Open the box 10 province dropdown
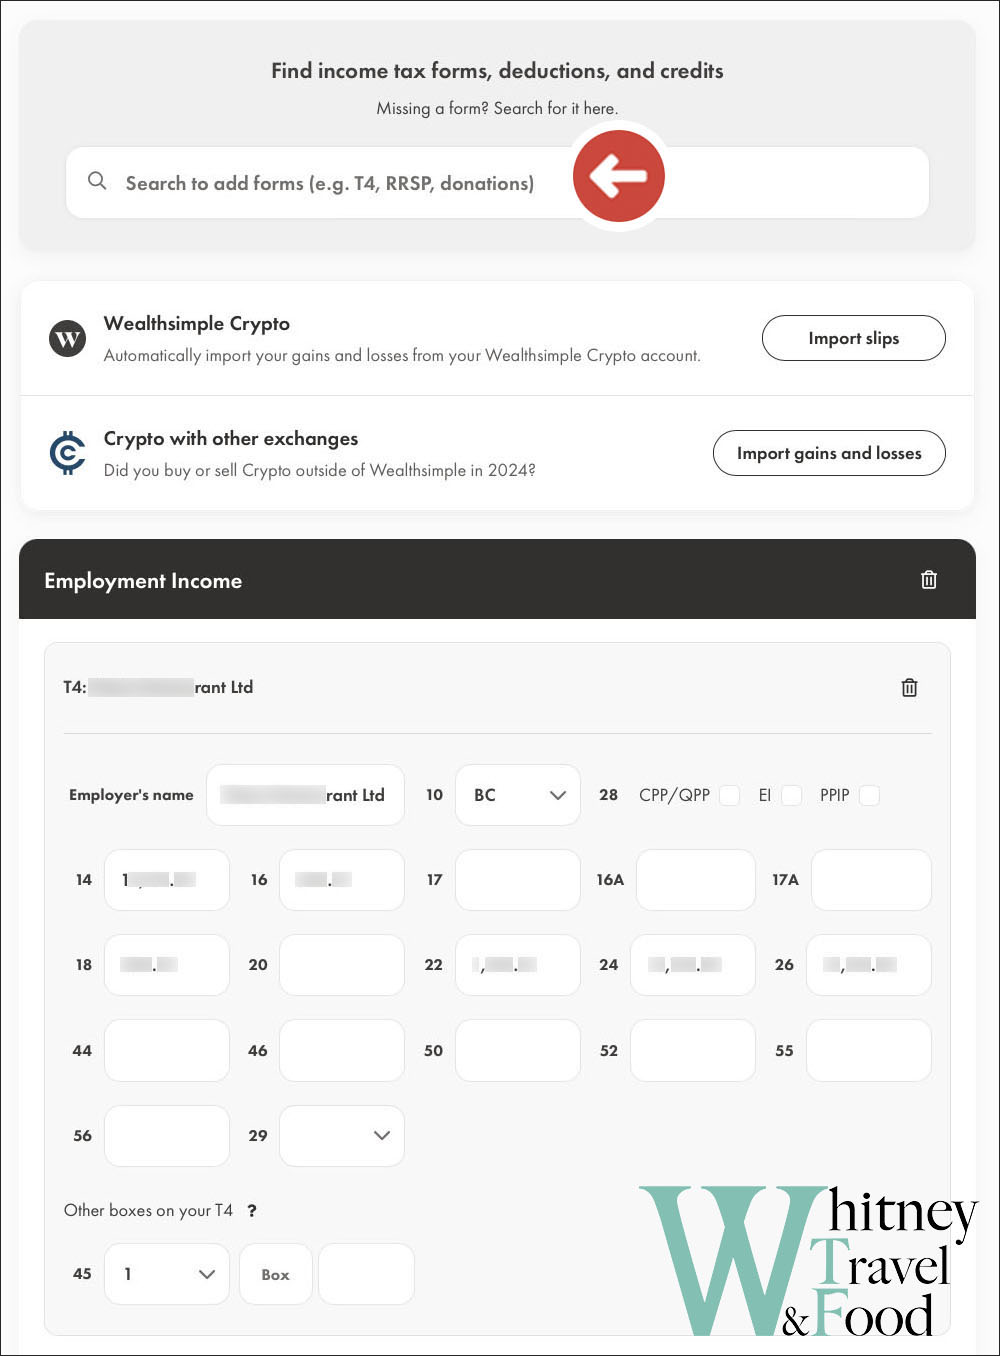The height and width of the screenshot is (1356, 1000). click(517, 795)
